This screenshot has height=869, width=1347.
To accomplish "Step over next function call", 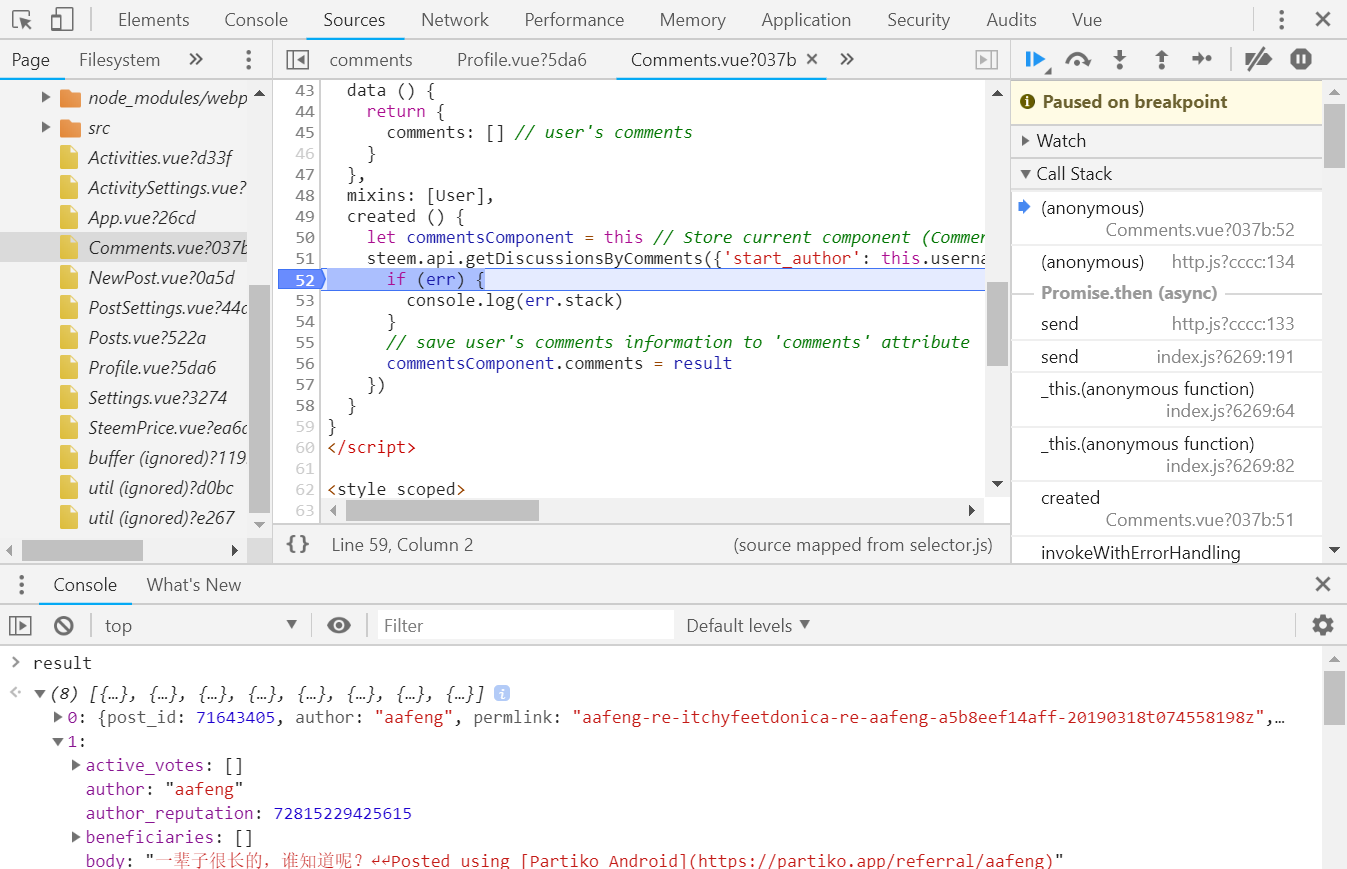I will pyautogui.click(x=1078, y=60).
